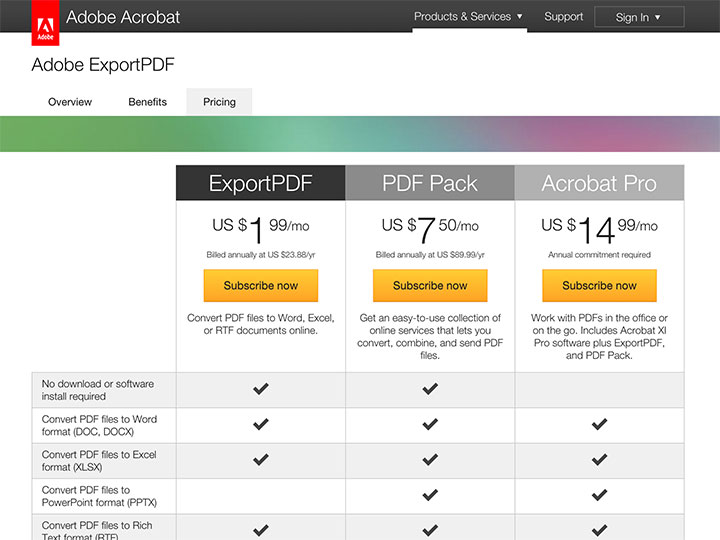The width and height of the screenshot is (720, 540).
Task: Click ExportPDF description about Word, Excel, RTF
Action: (261, 324)
